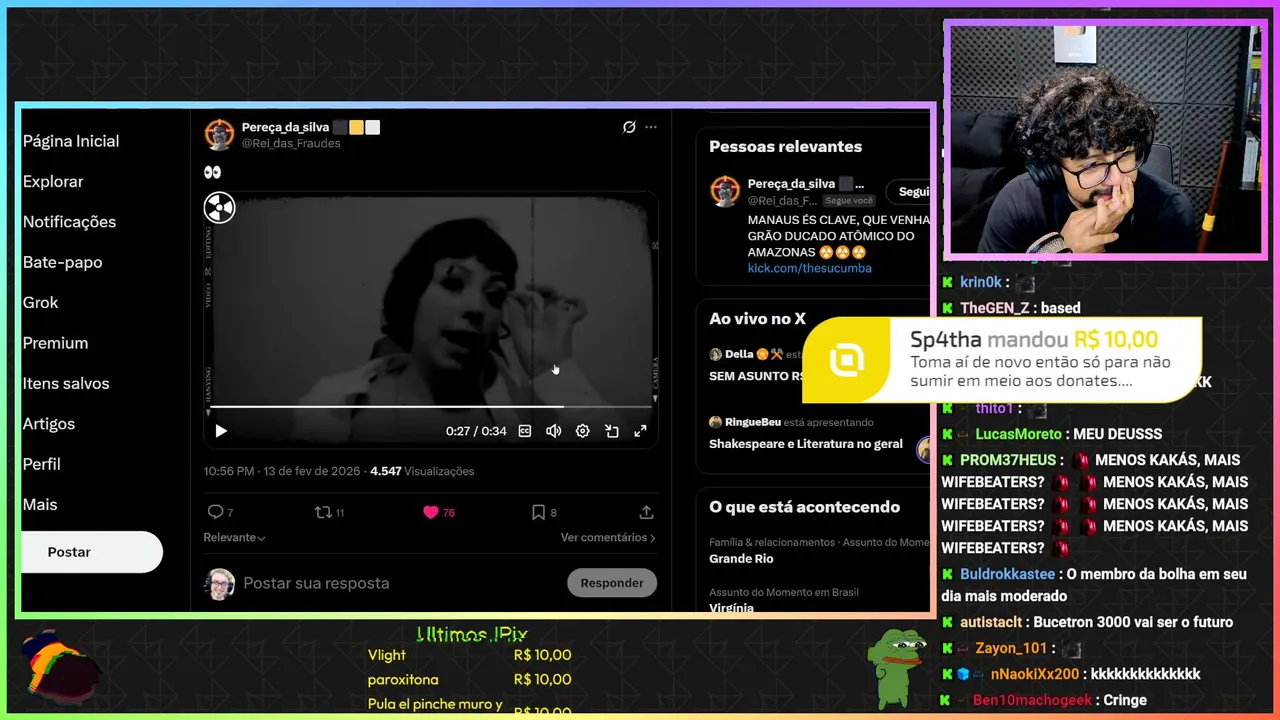Open the three-dot post options menu
1280x720 pixels.
(x=651, y=127)
